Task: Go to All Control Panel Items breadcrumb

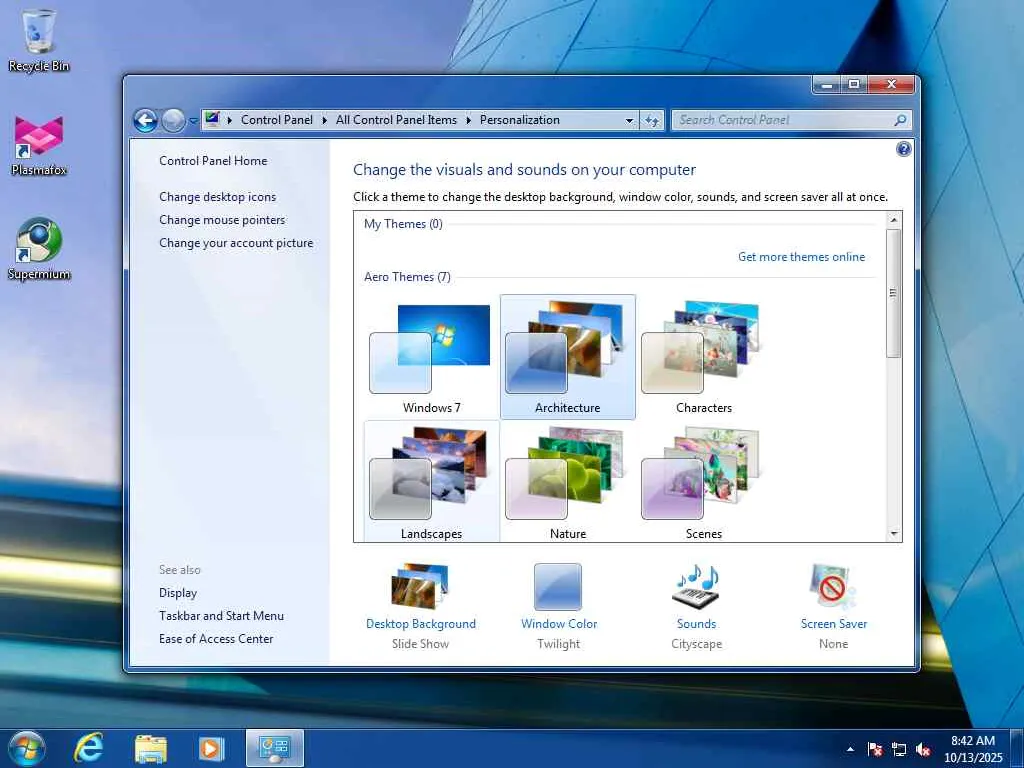Action: point(396,120)
